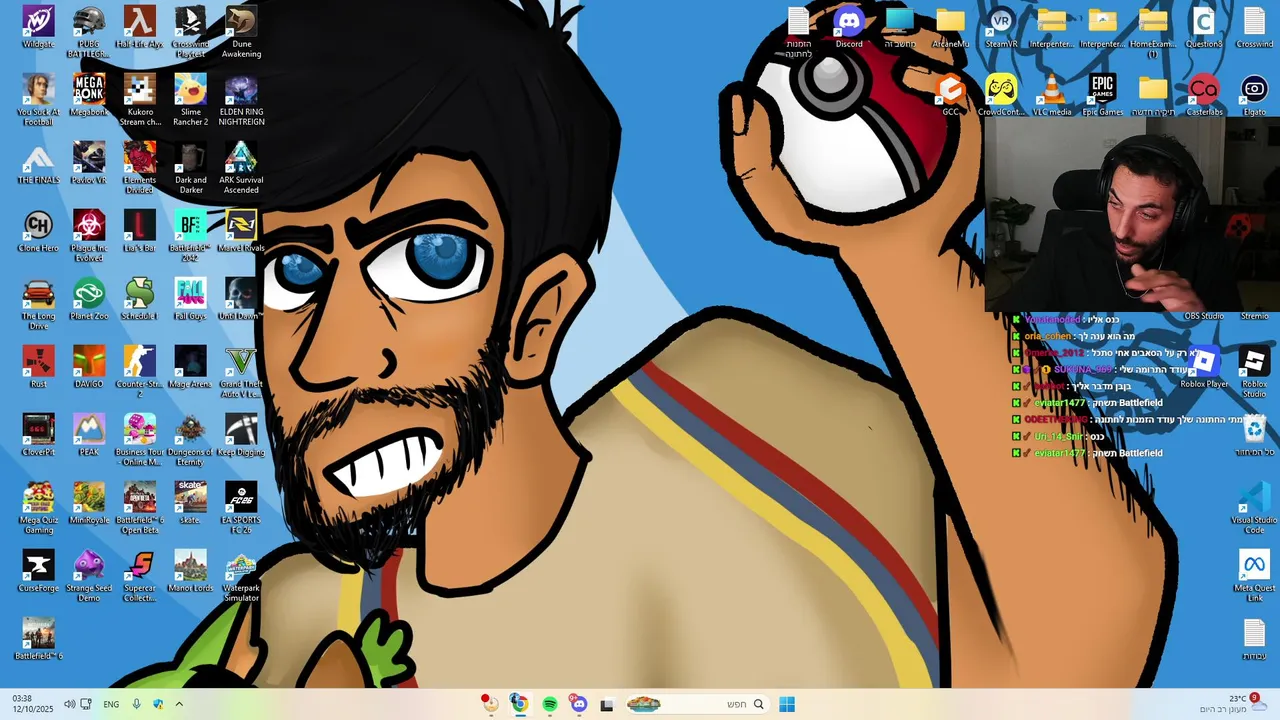This screenshot has width=1280, height=720.
Task: Open the Mega Quiz Gaming shortcut
Action: point(38,507)
